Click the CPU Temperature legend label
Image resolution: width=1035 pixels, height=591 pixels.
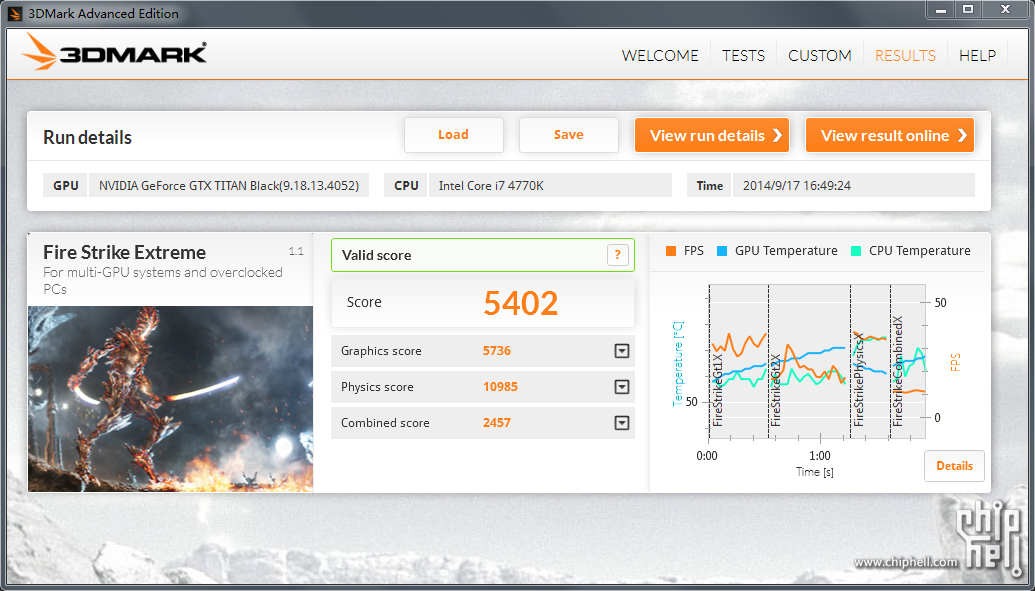point(919,251)
